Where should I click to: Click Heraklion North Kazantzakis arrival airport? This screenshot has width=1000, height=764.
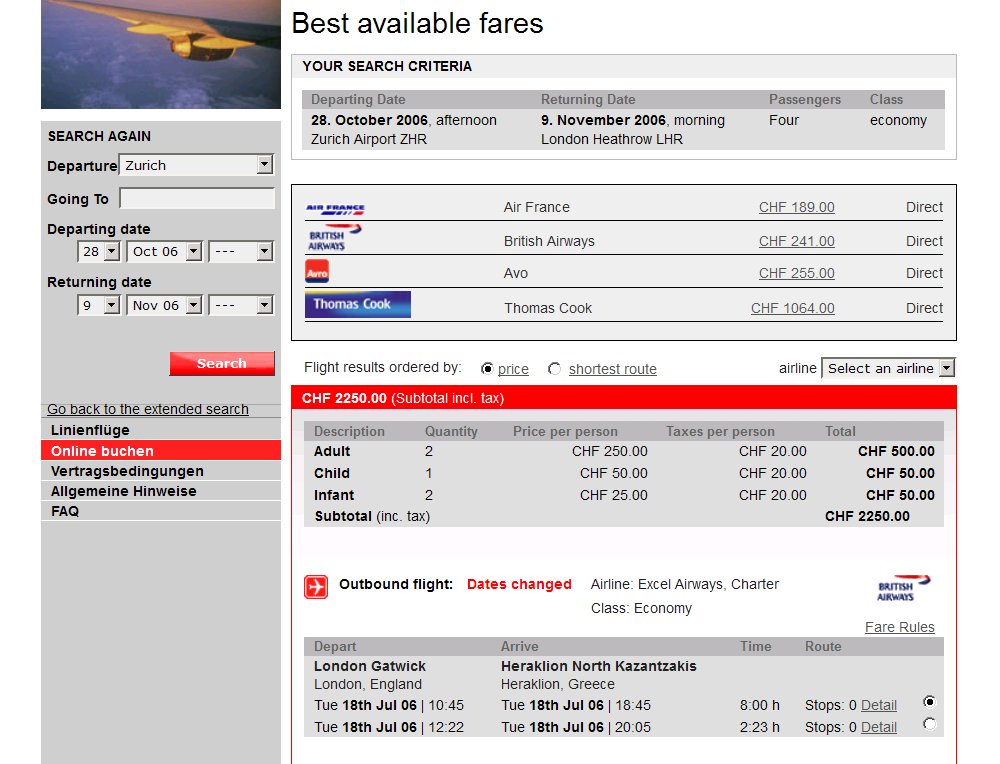pyautogui.click(x=599, y=666)
